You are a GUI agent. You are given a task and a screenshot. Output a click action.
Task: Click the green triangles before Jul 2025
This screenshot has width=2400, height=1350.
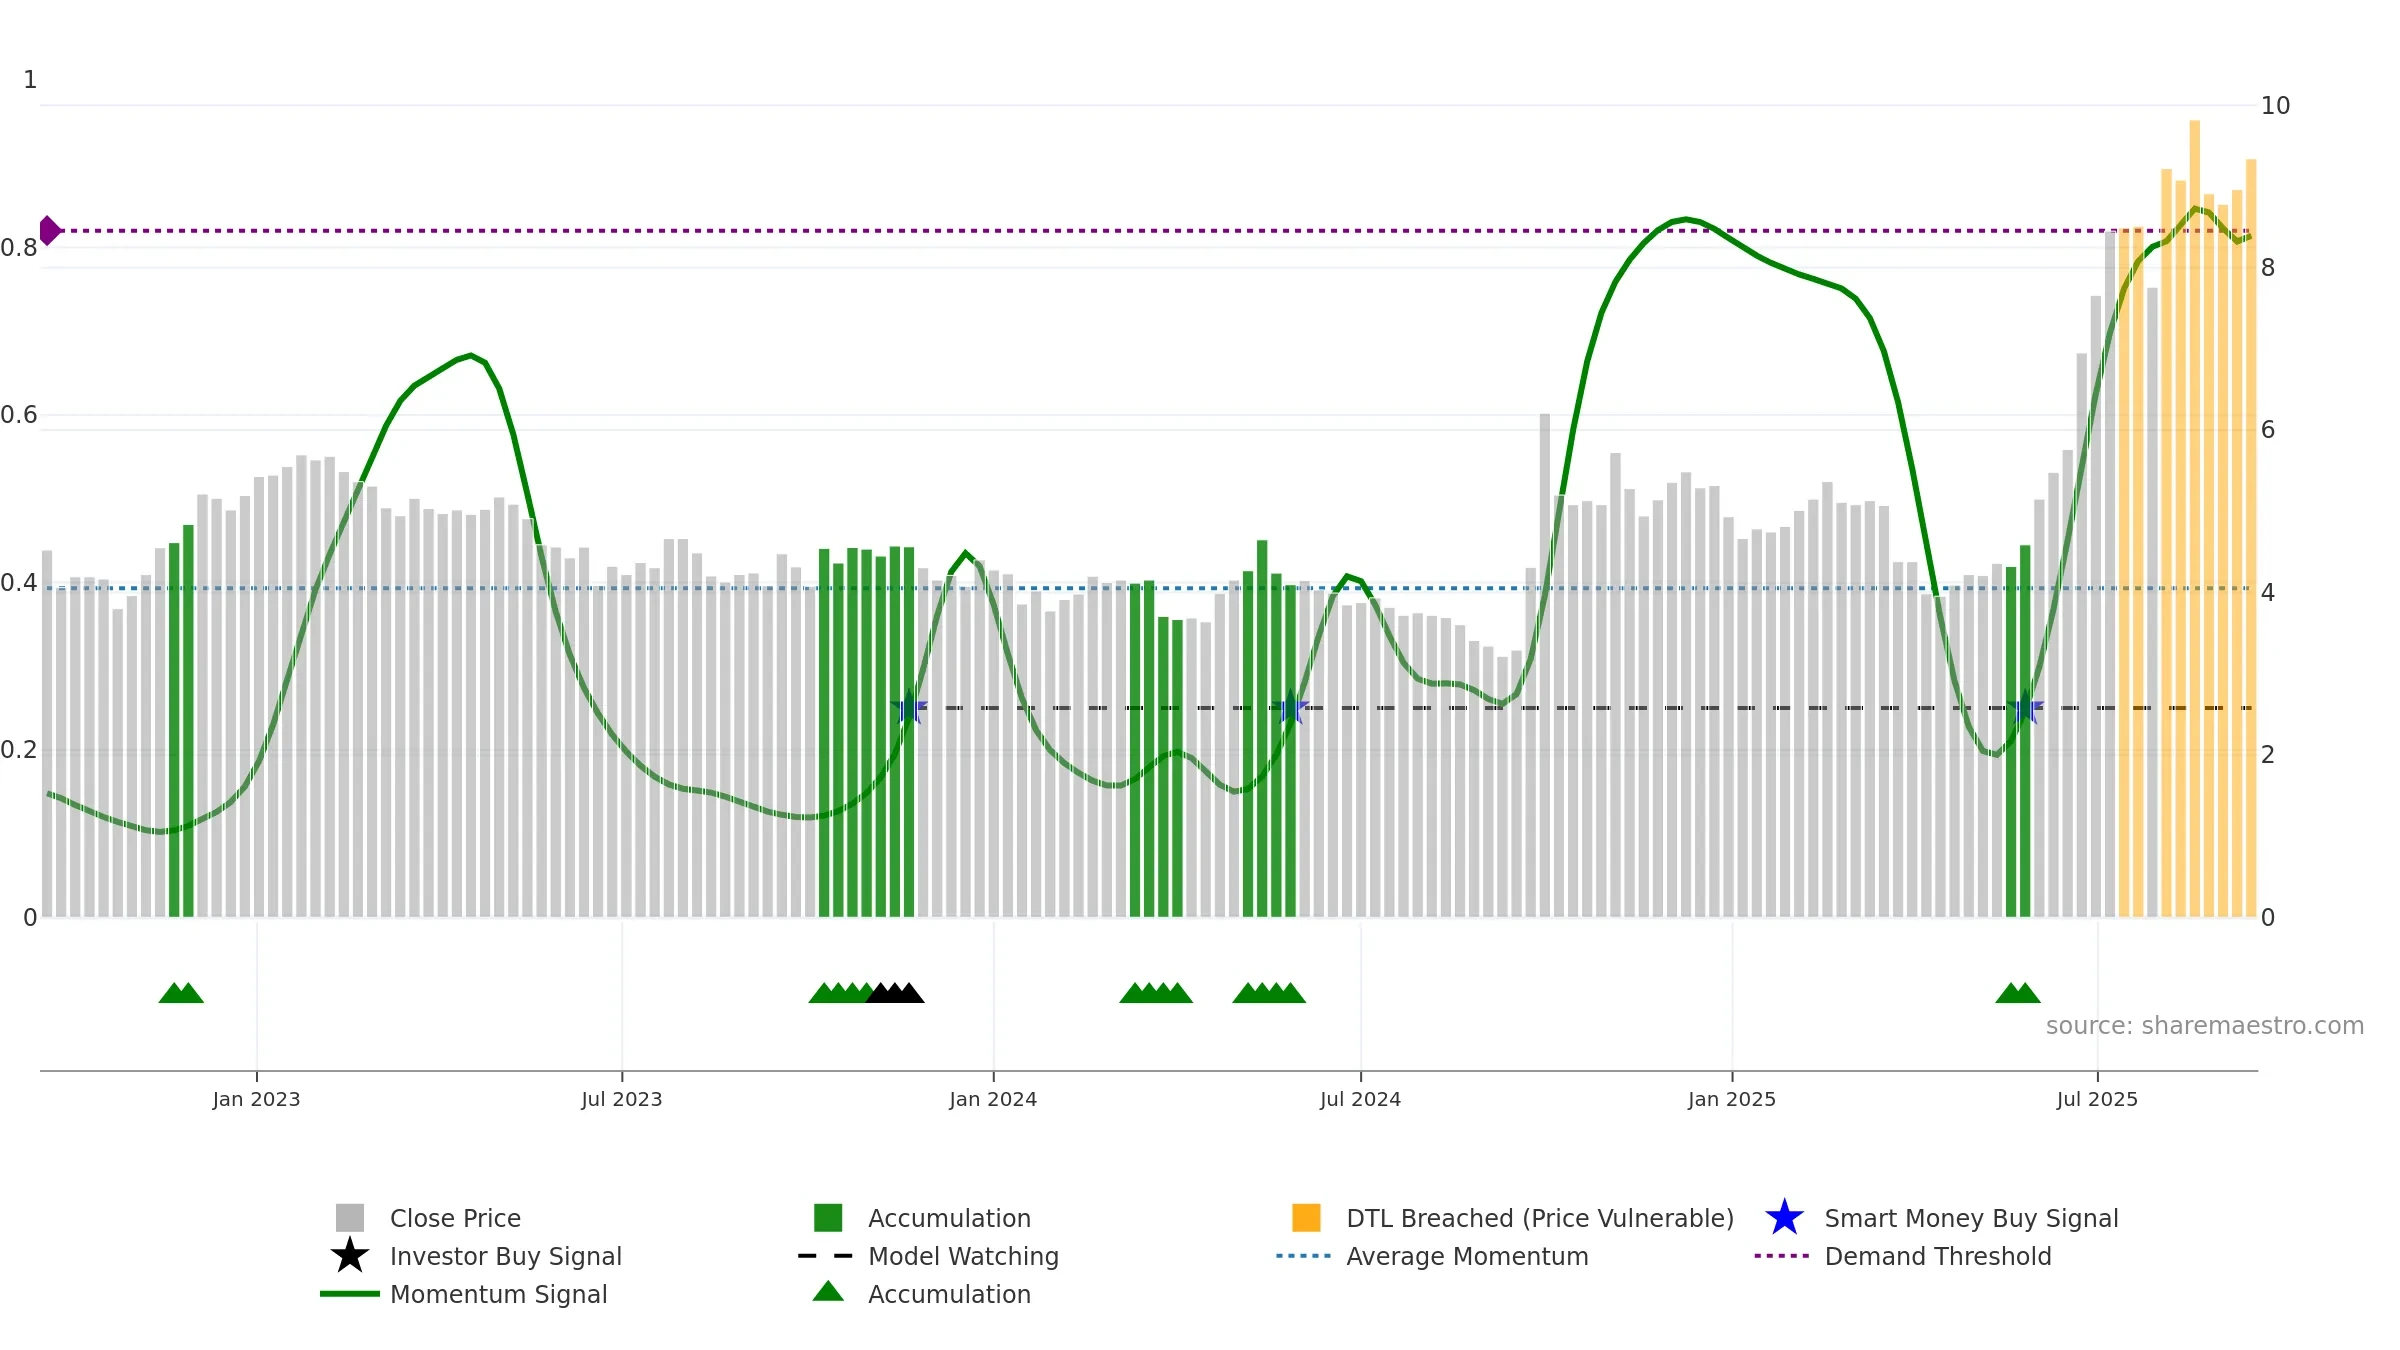click(2018, 993)
